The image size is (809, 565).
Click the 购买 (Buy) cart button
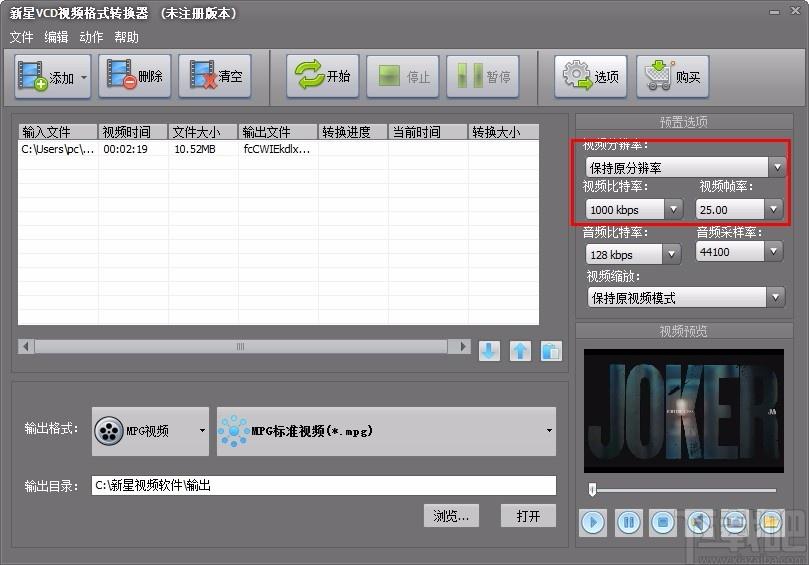click(x=673, y=76)
